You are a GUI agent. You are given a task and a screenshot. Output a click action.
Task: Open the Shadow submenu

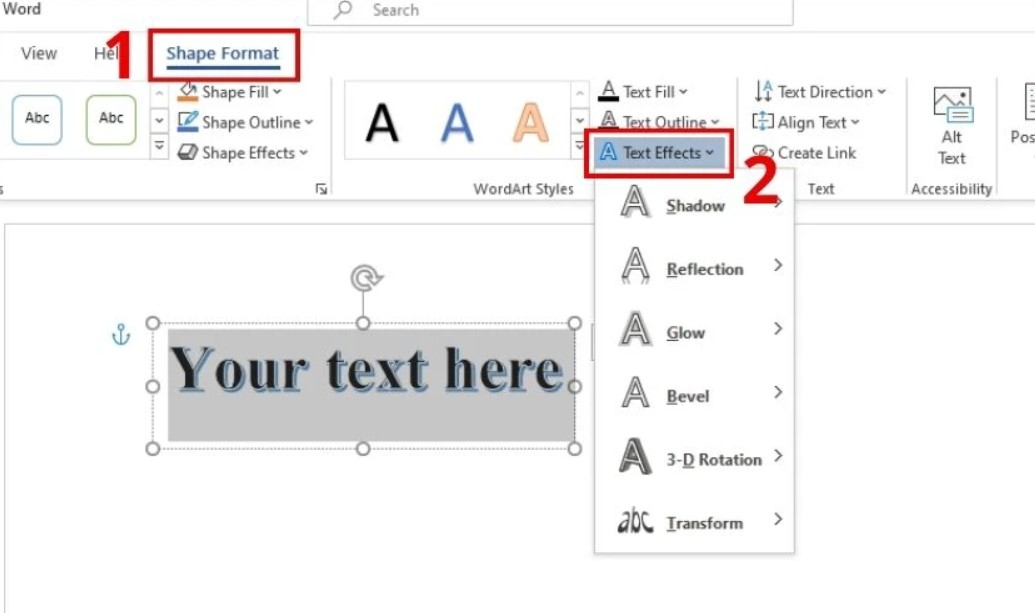[x=694, y=206]
